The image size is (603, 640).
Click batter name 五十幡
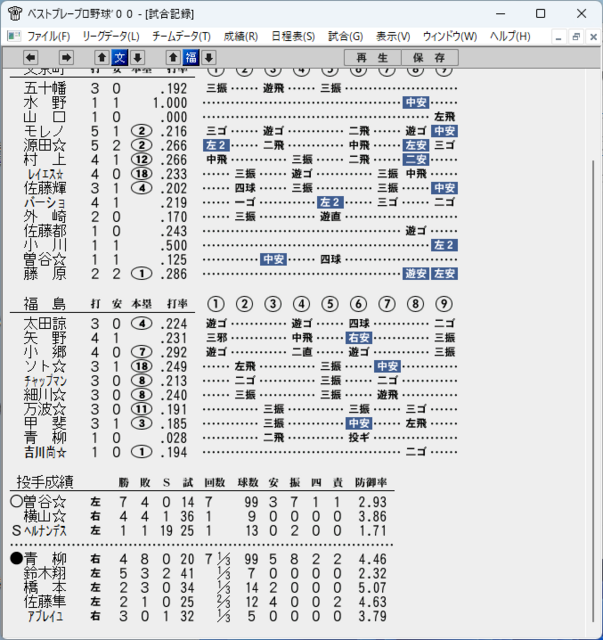point(45,88)
